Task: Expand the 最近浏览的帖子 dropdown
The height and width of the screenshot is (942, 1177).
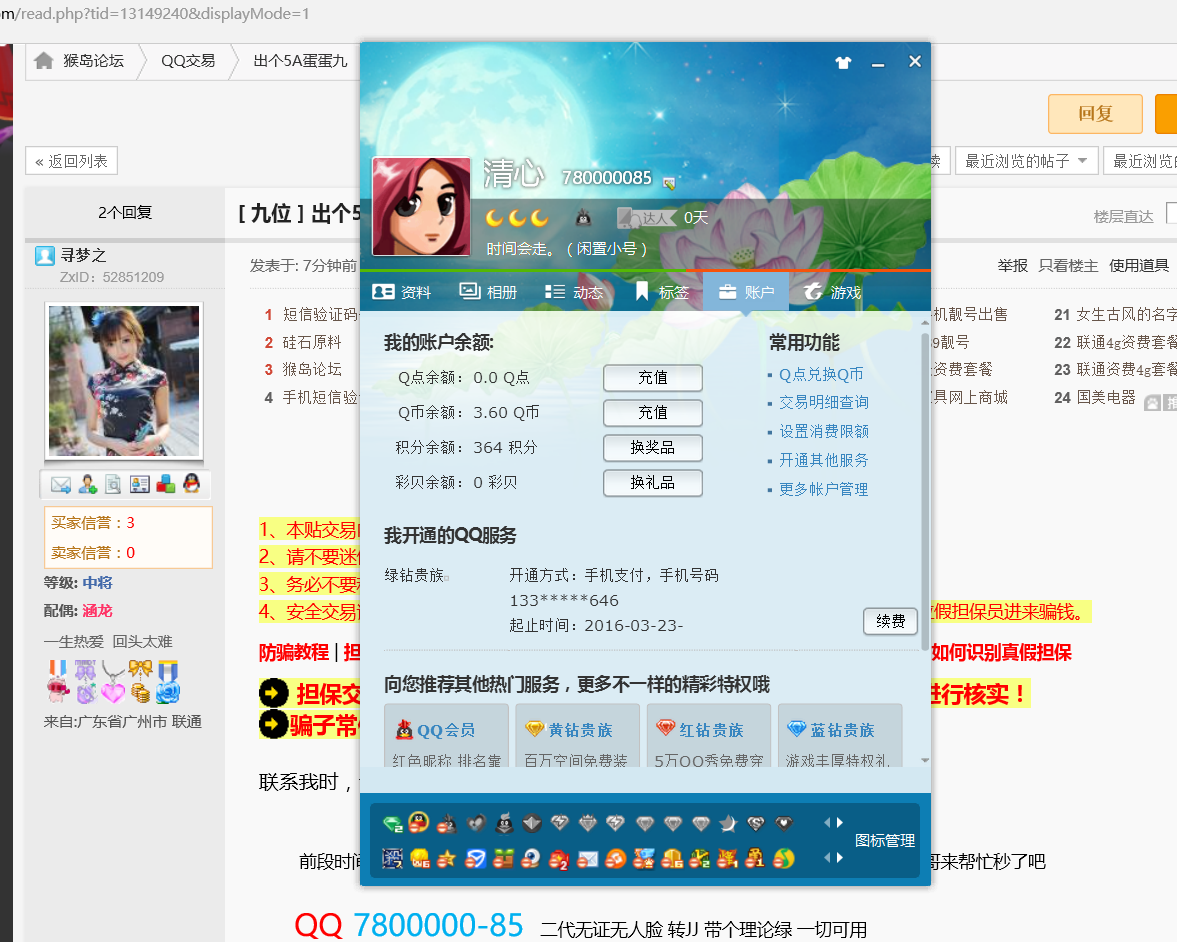Action: tap(1026, 161)
